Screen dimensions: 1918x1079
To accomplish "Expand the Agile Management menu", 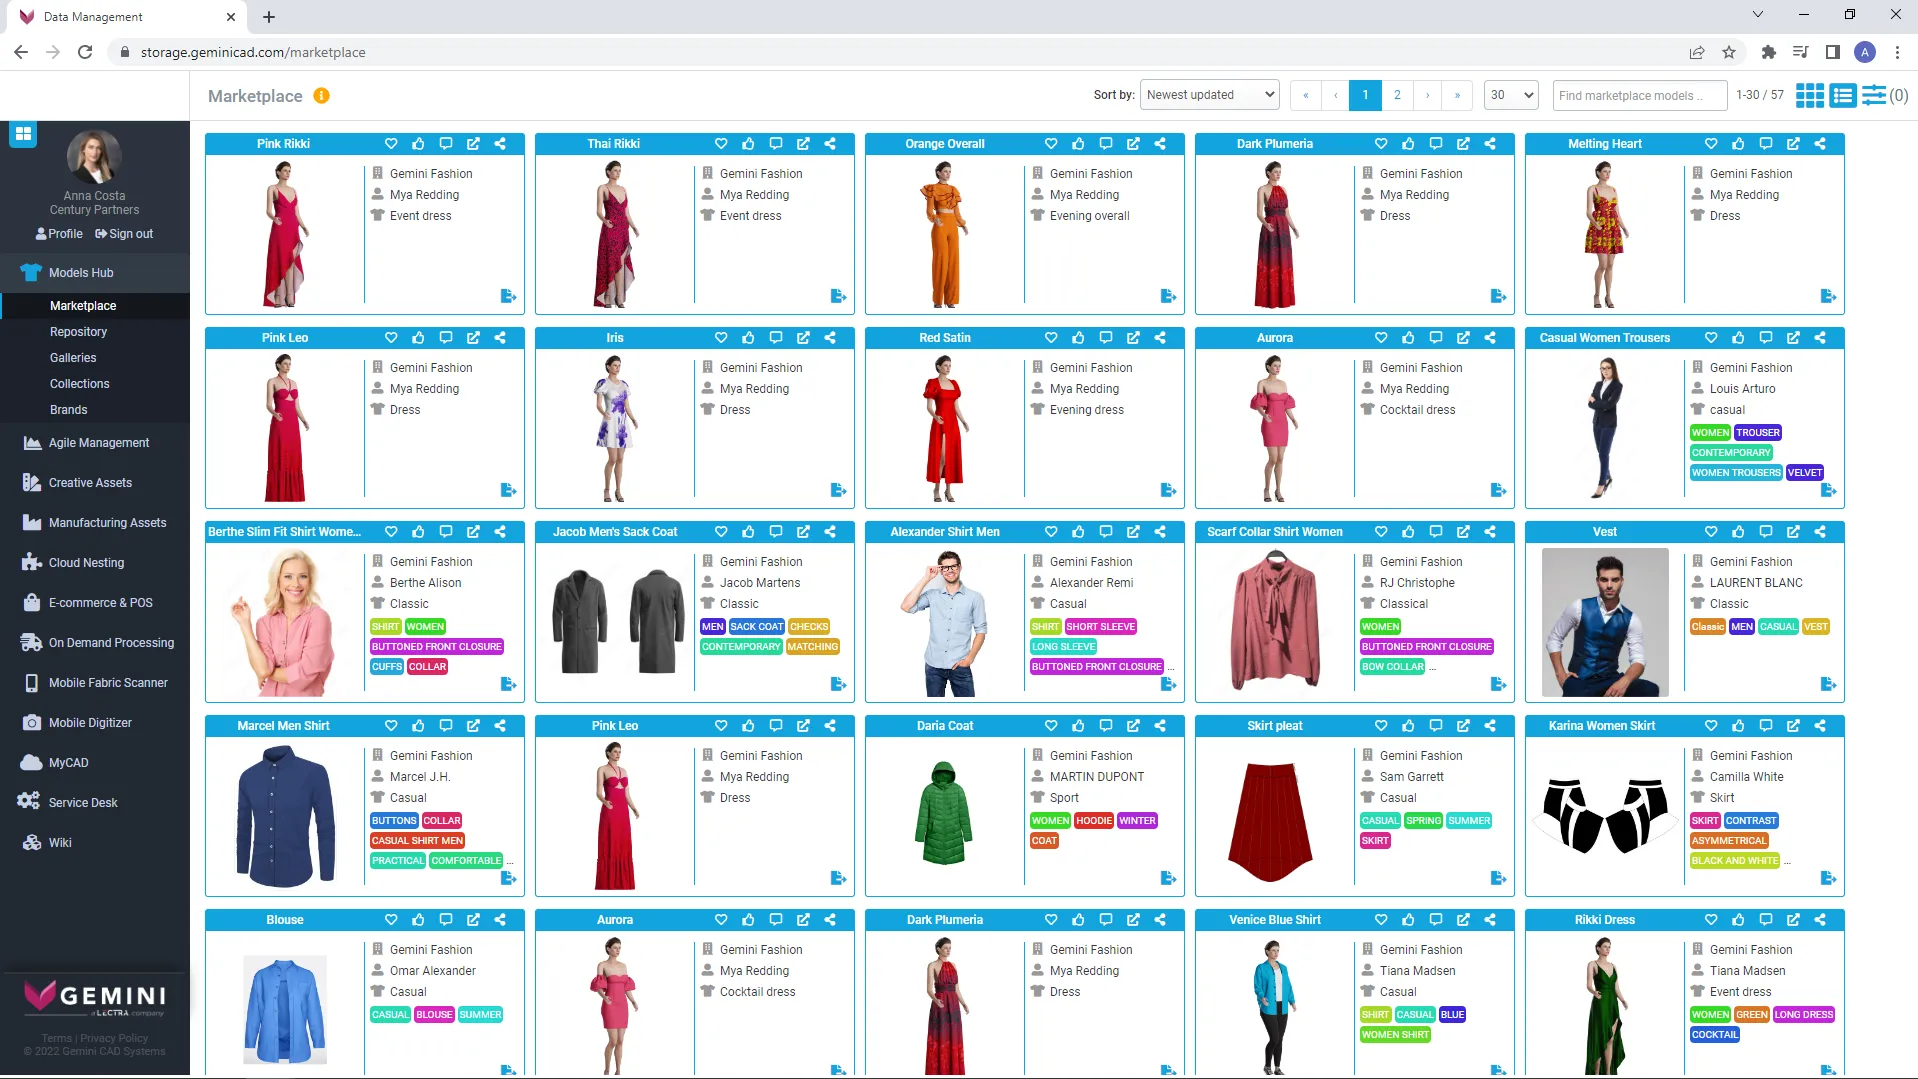I will (99, 443).
